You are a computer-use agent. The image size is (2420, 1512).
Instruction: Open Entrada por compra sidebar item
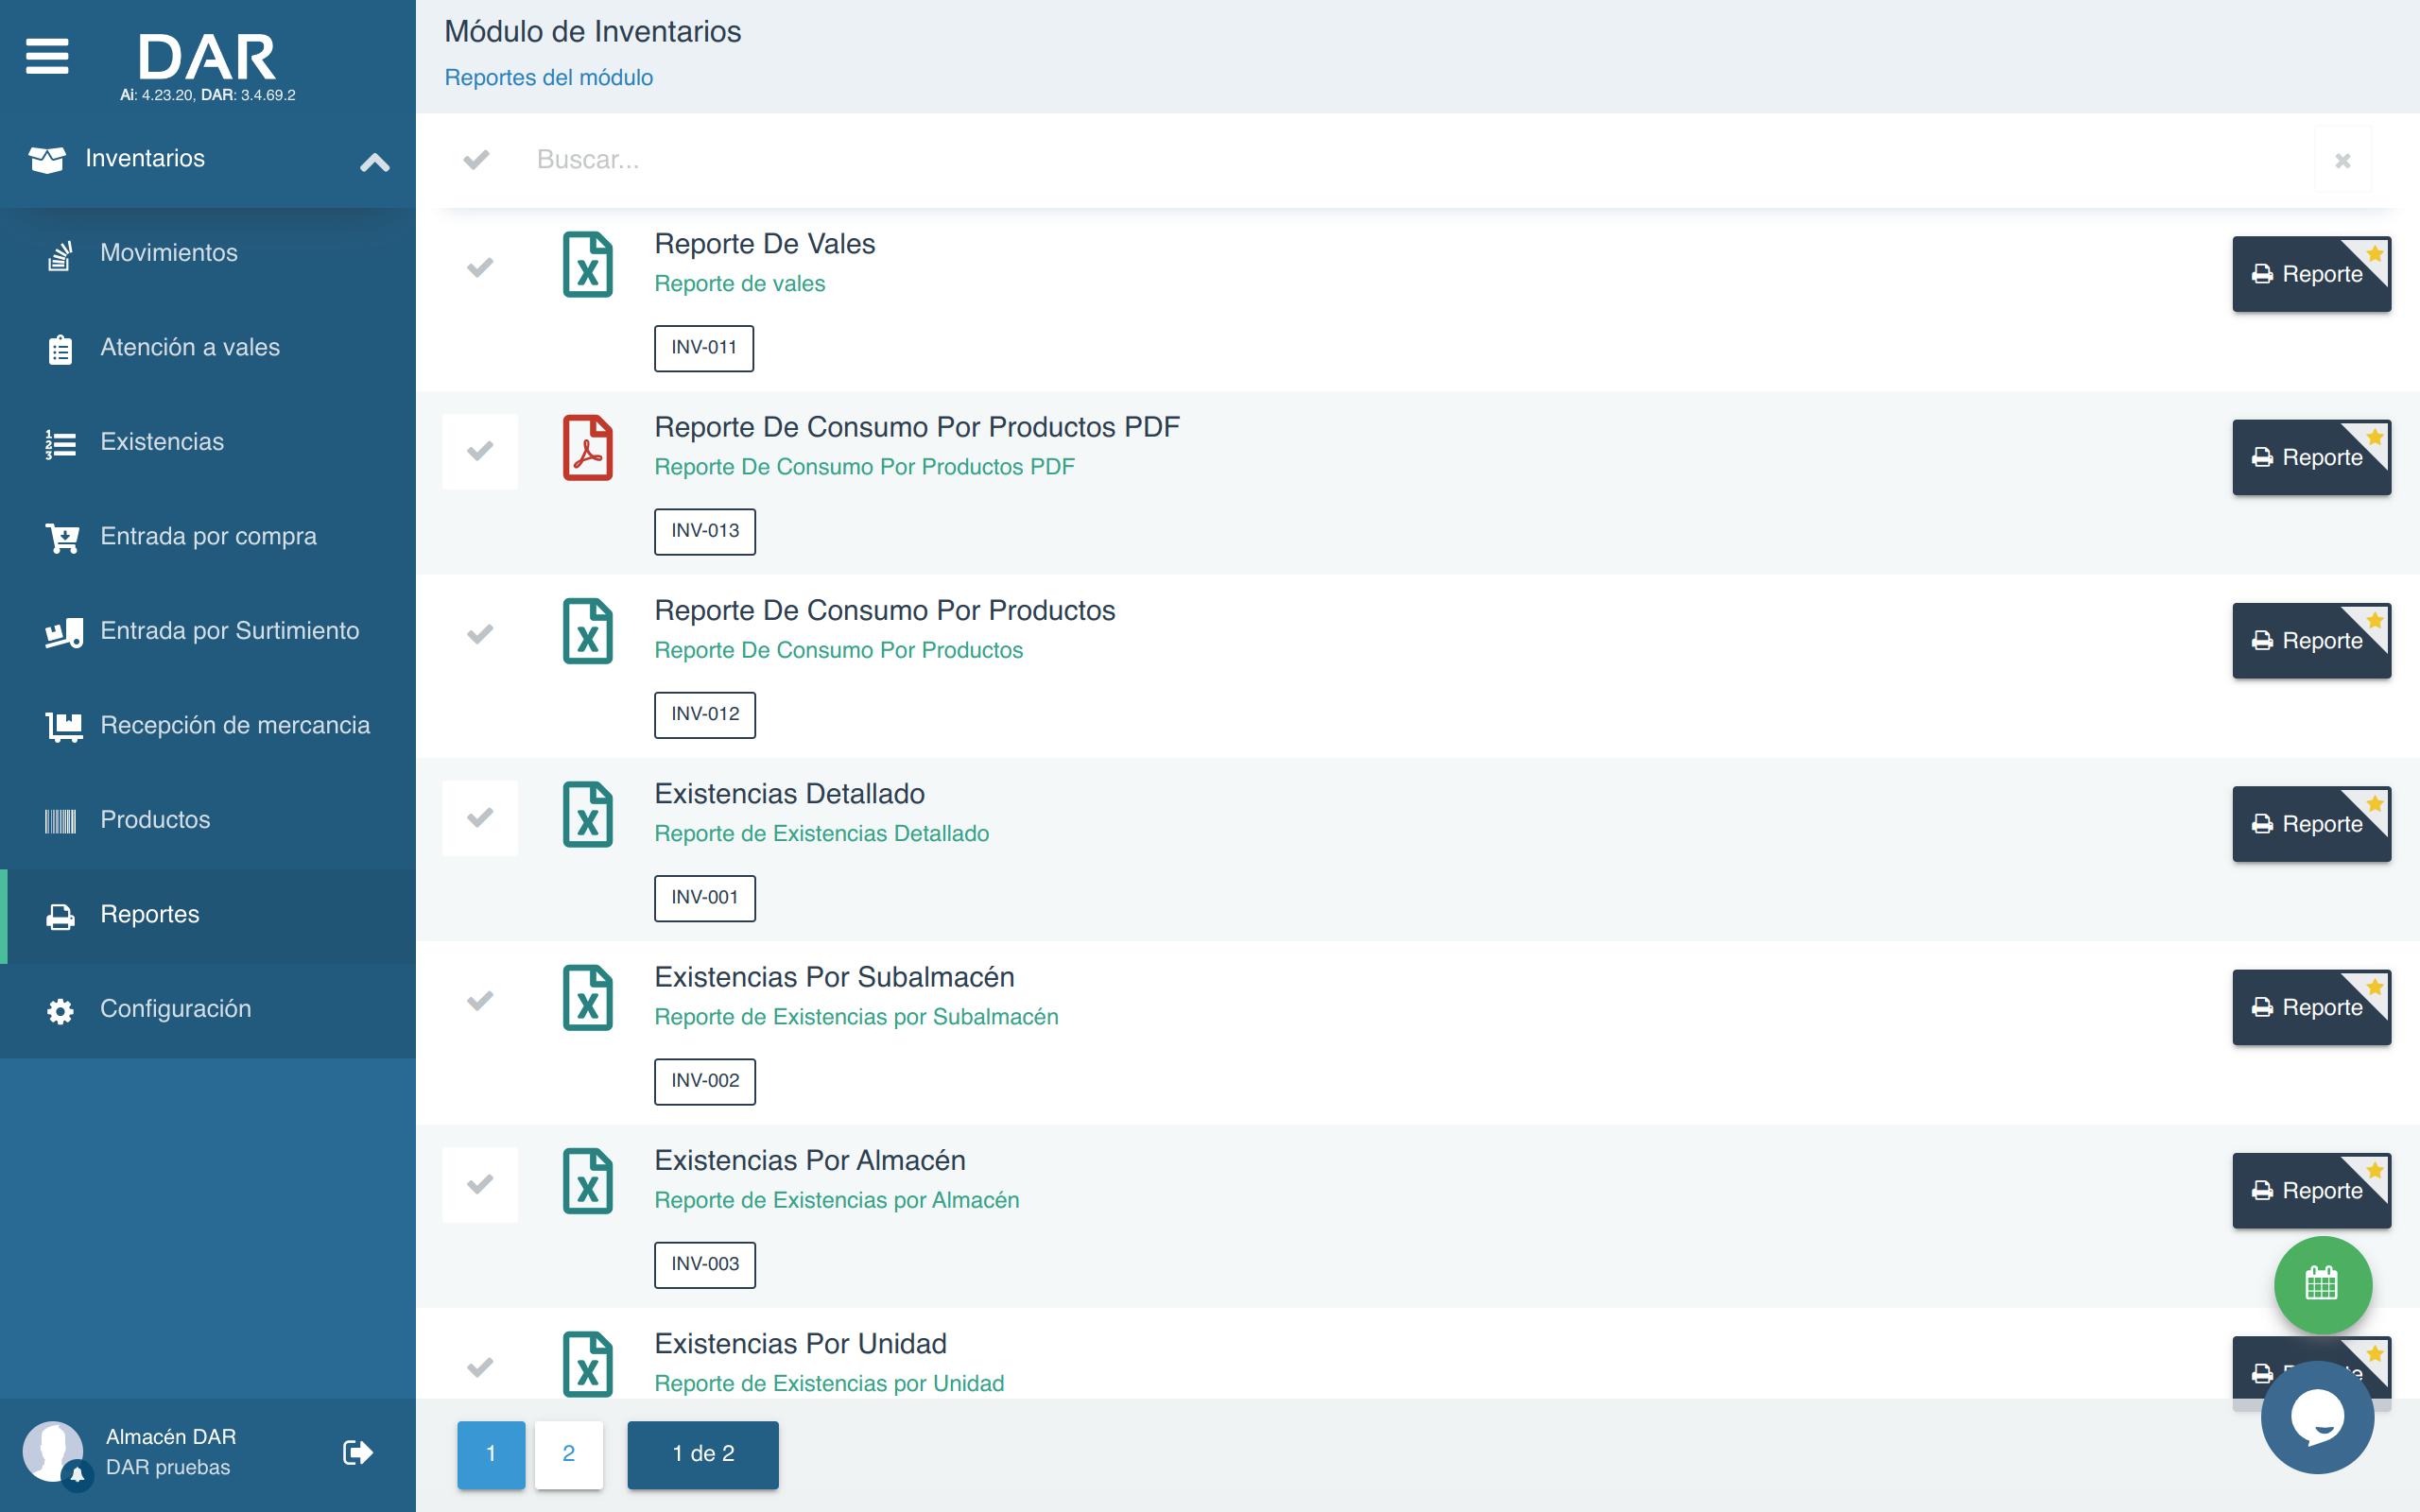pyautogui.click(x=208, y=537)
